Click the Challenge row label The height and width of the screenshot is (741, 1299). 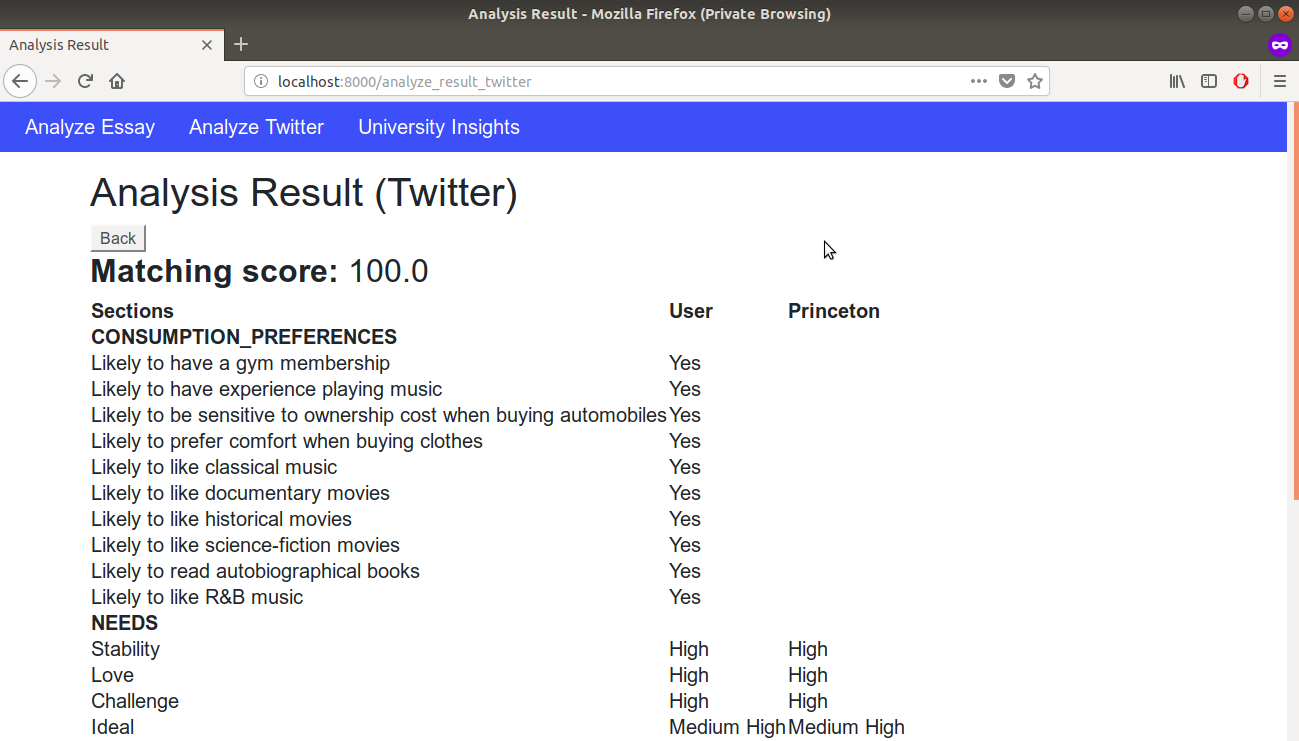135,701
